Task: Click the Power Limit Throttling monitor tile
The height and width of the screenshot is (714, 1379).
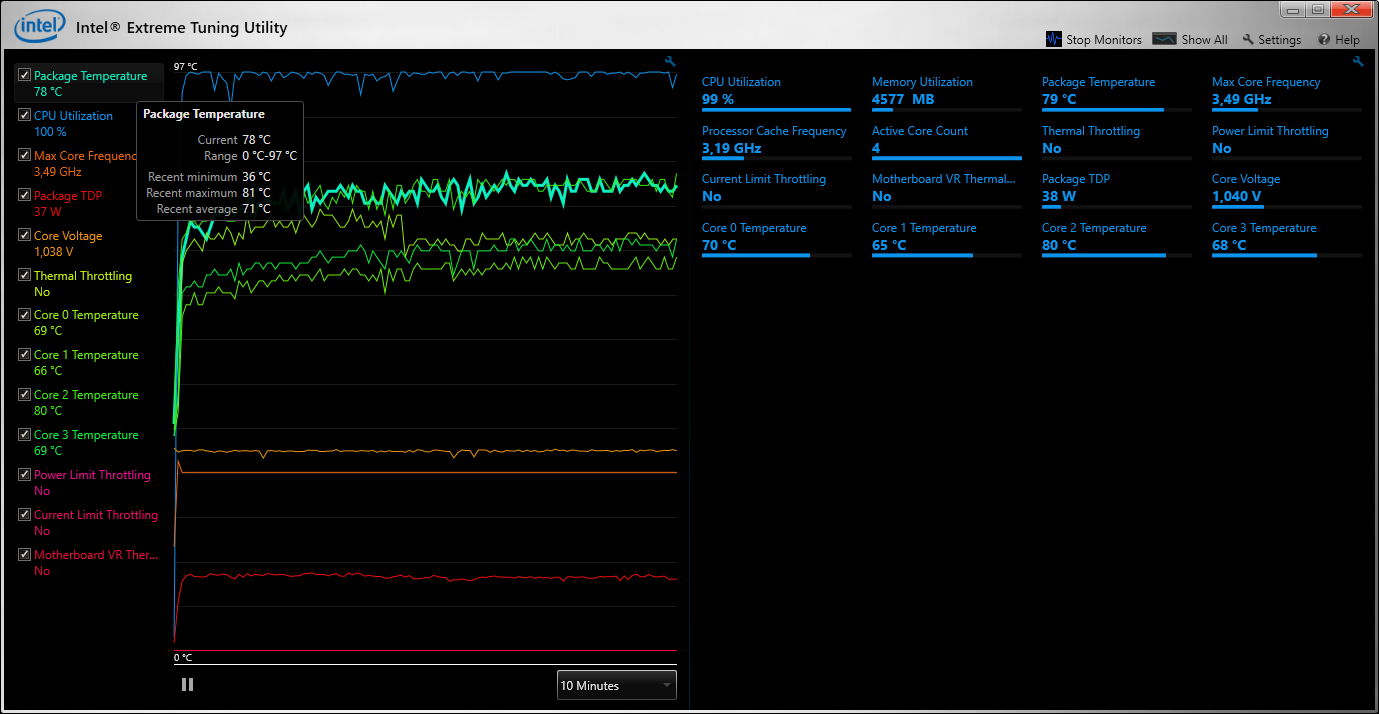Action: point(1287,141)
